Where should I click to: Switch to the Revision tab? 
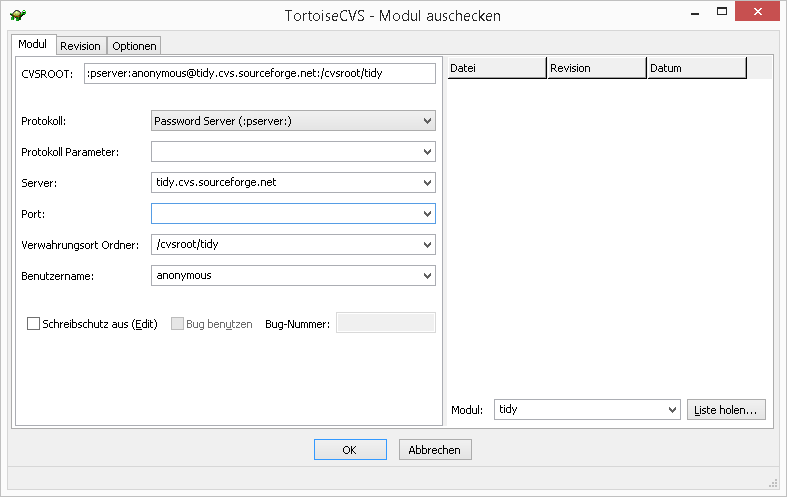[x=80, y=46]
